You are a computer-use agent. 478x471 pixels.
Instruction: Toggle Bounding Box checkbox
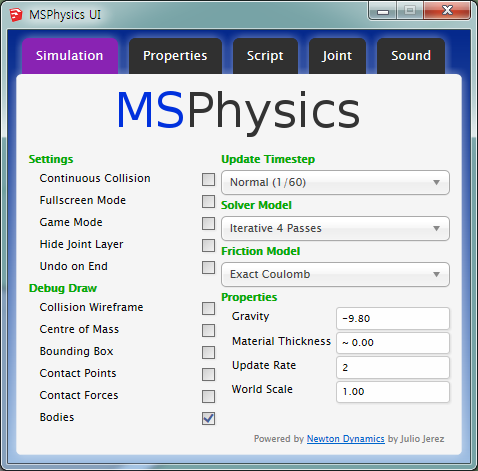208,353
